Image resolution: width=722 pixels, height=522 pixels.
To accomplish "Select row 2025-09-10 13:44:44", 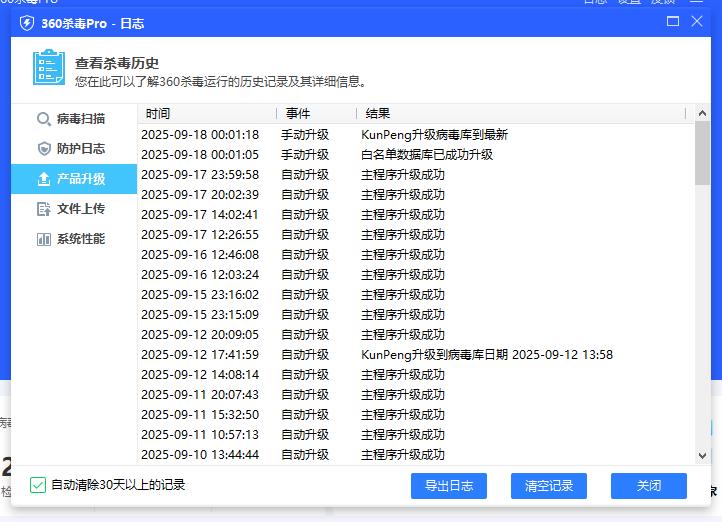I will pos(416,455).
